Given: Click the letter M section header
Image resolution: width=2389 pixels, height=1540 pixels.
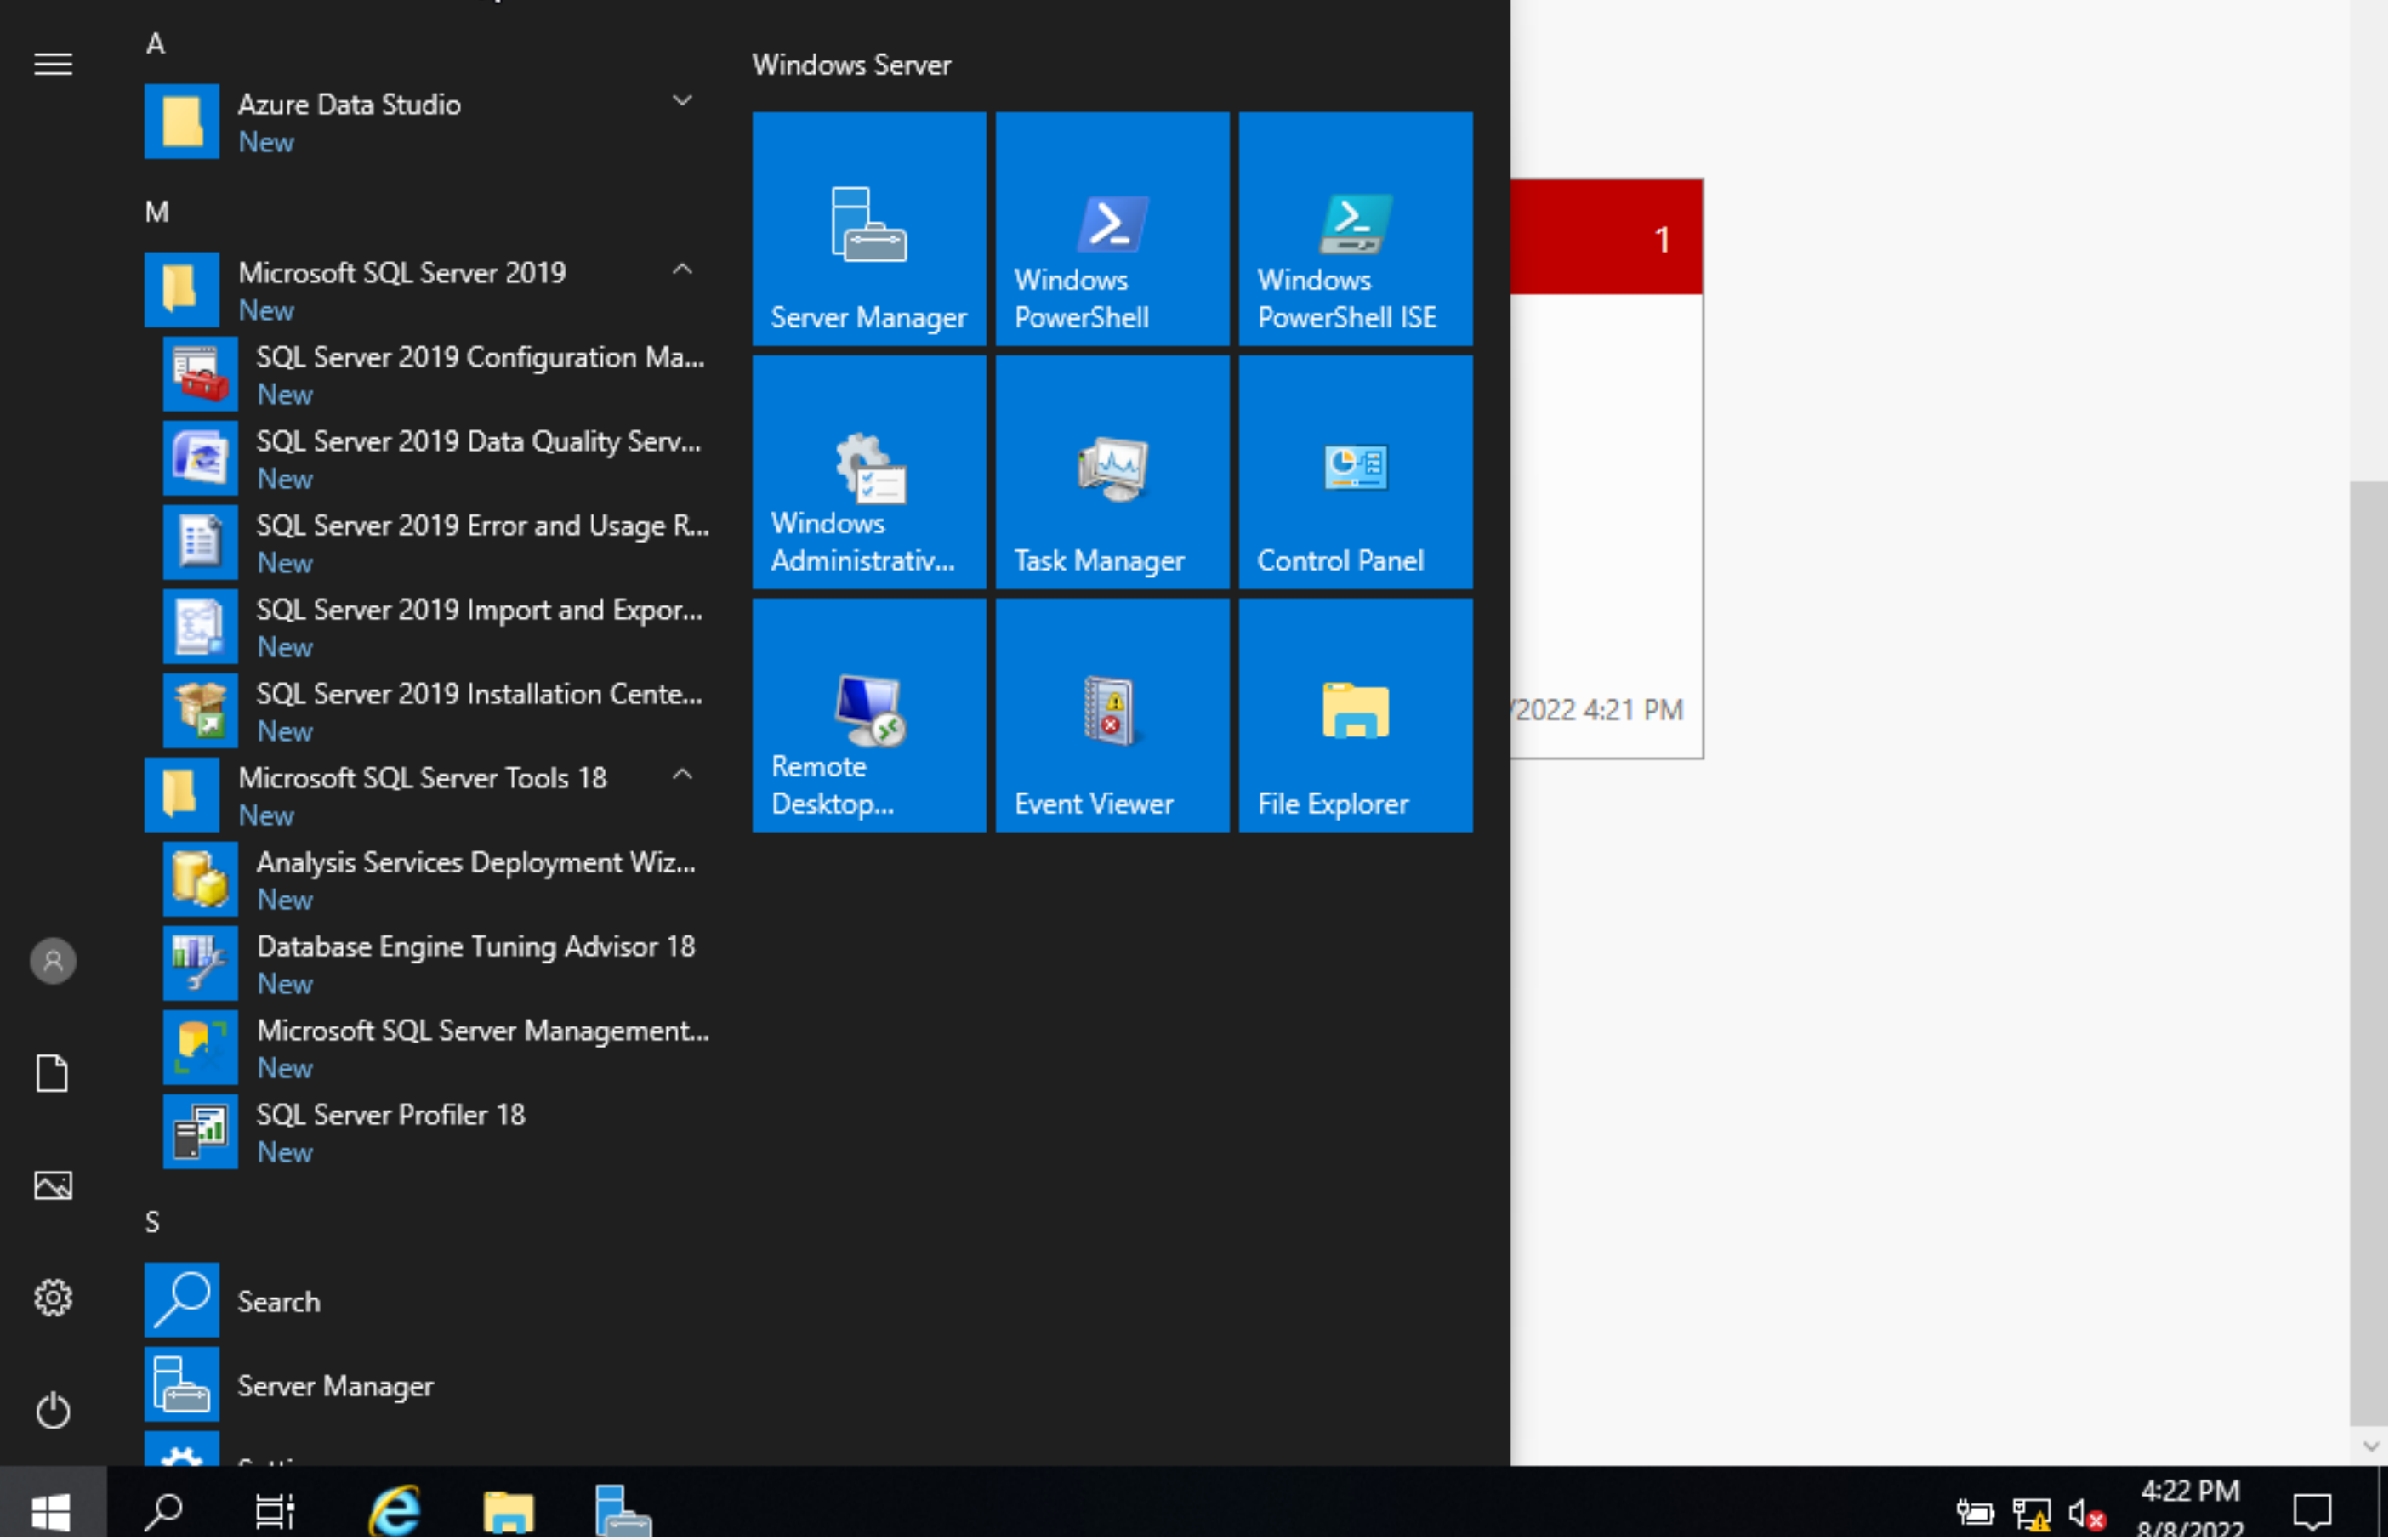Looking at the screenshot, I should pyautogui.click(x=157, y=211).
